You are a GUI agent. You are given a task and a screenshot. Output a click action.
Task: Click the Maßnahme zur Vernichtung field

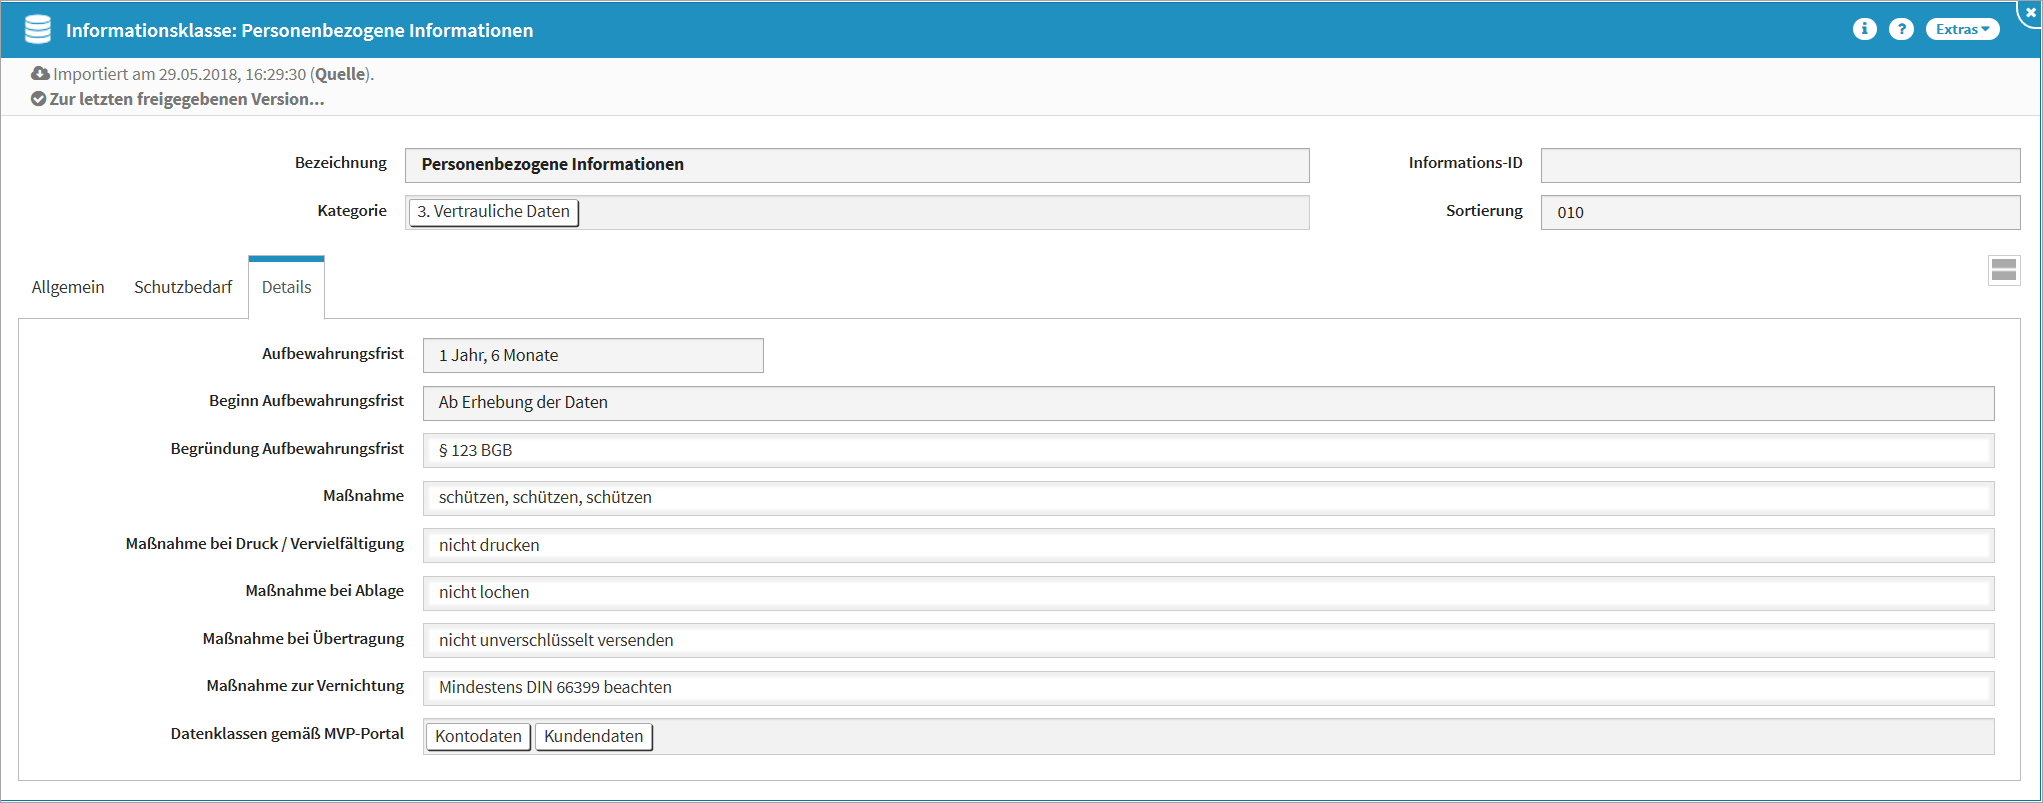pyautogui.click(x=1207, y=688)
